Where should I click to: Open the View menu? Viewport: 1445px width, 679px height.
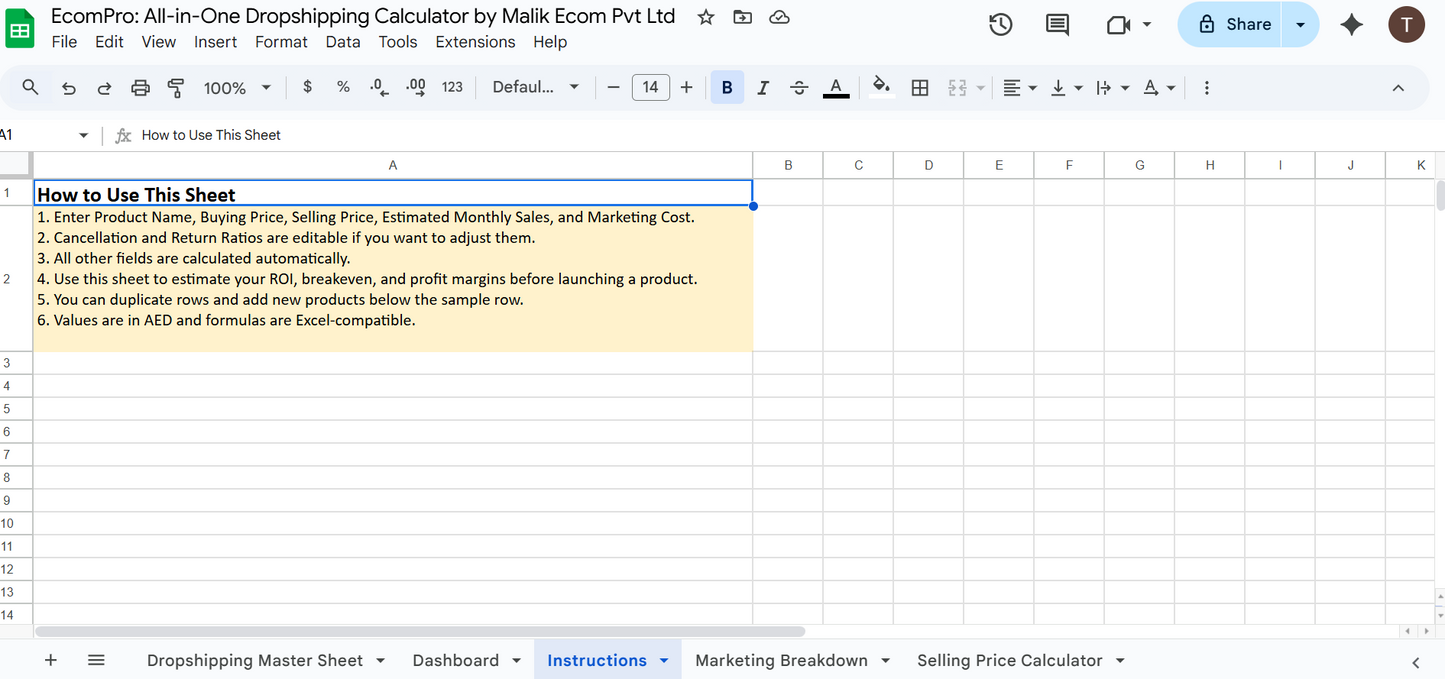pyautogui.click(x=158, y=42)
